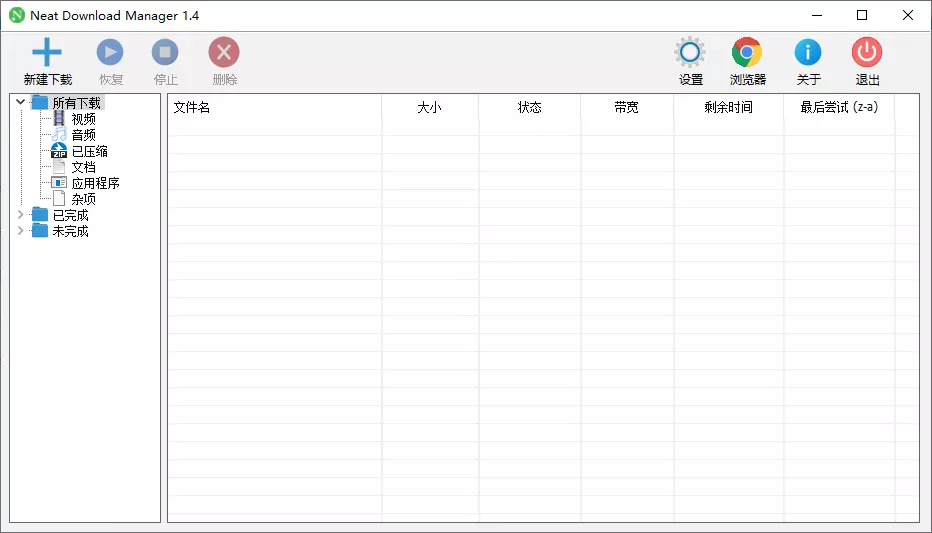The width and height of the screenshot is (932, 533).
Task: Select the Audio (音频) music note icon
Action: click(x=59, y=134)
